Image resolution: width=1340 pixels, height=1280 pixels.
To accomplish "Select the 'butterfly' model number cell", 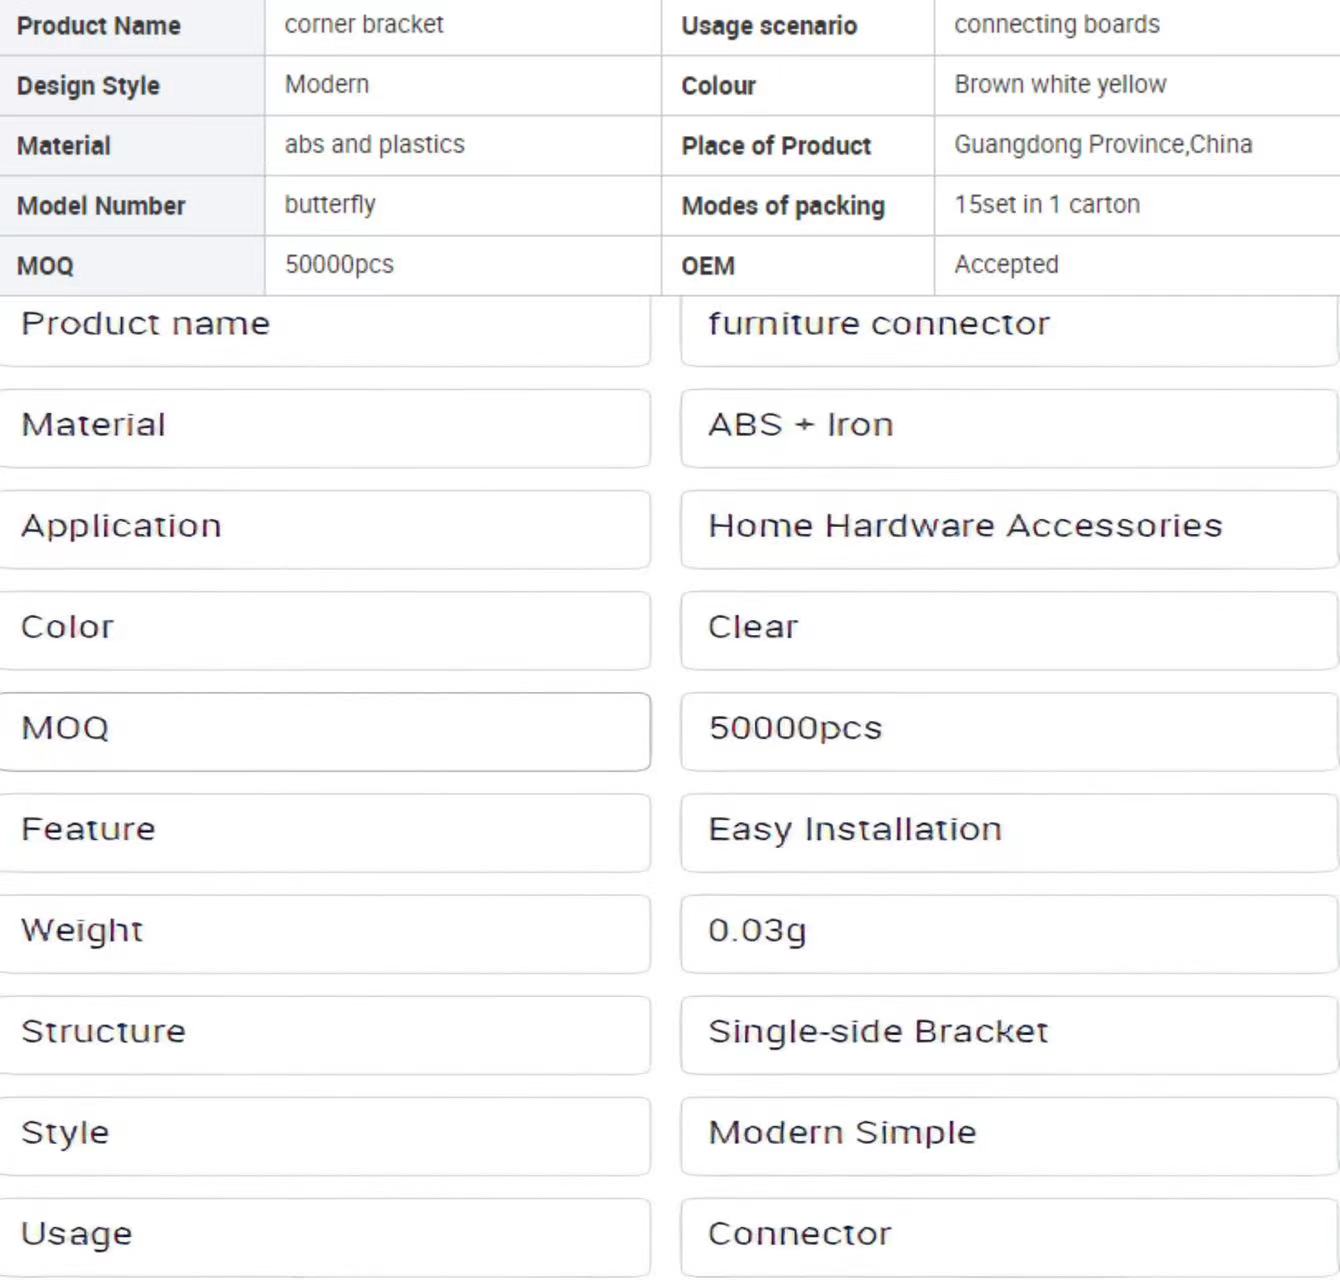I will 462,205.
